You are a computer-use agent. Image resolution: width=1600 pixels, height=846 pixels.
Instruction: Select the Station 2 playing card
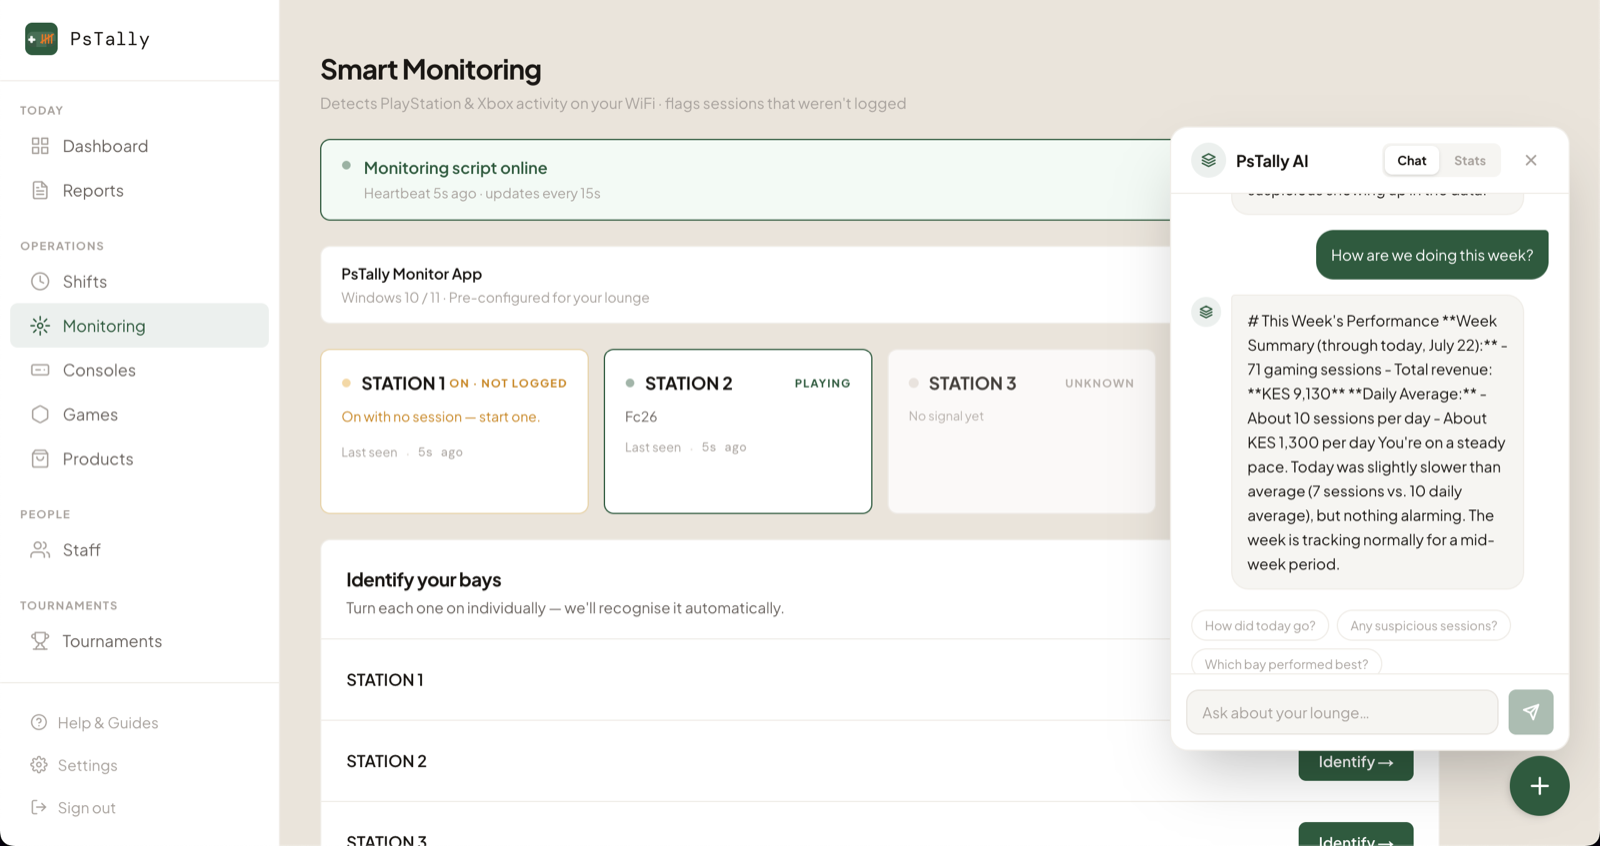coord(738,431)
